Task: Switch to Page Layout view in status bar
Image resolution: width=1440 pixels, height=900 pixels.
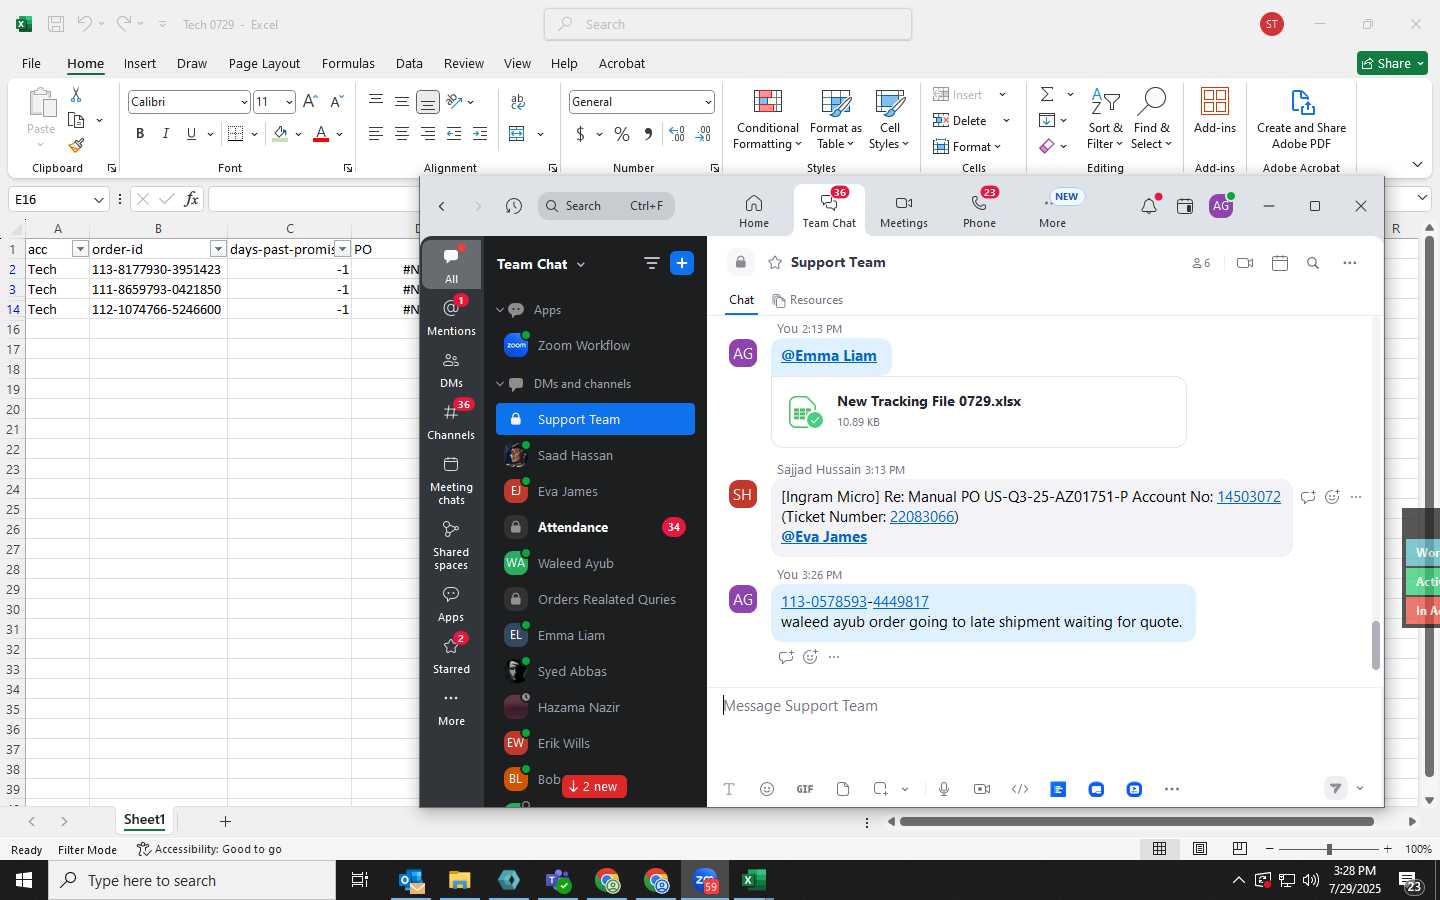Action: (x=1200, y=848)
